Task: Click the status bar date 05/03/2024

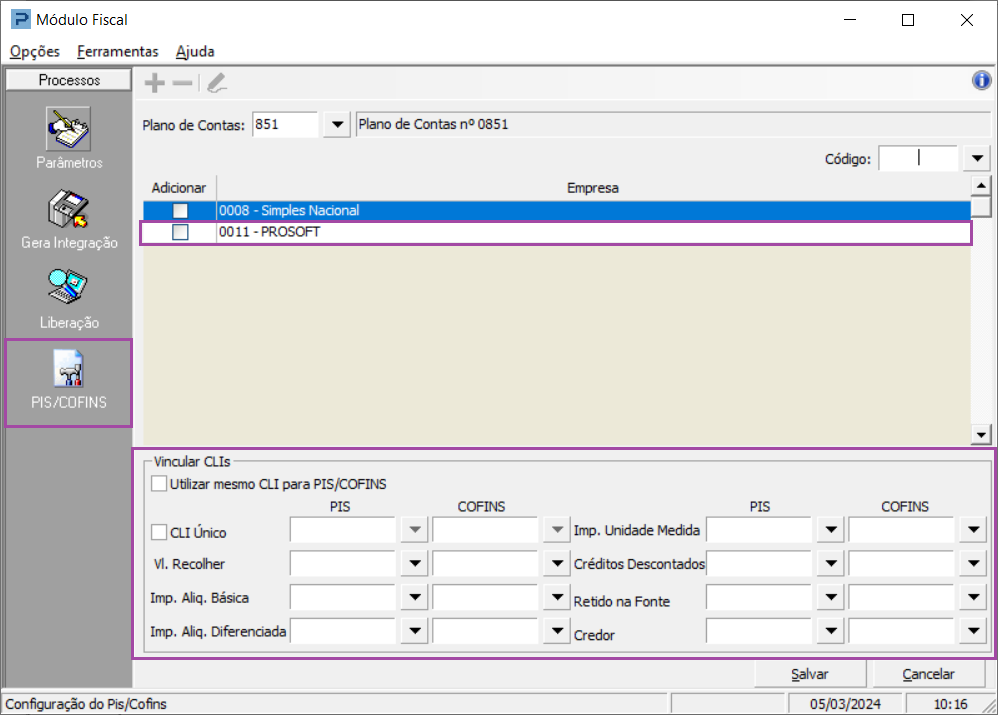Action: click(845, 704)
